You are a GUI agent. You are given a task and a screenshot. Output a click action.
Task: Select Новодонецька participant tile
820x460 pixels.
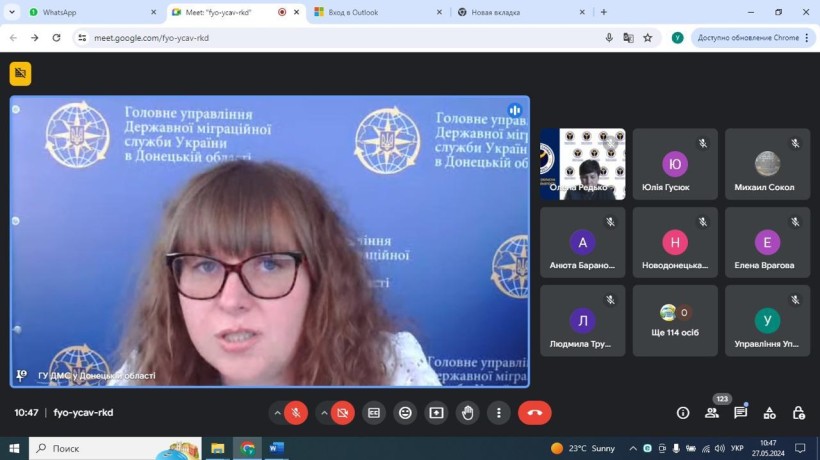675,243
